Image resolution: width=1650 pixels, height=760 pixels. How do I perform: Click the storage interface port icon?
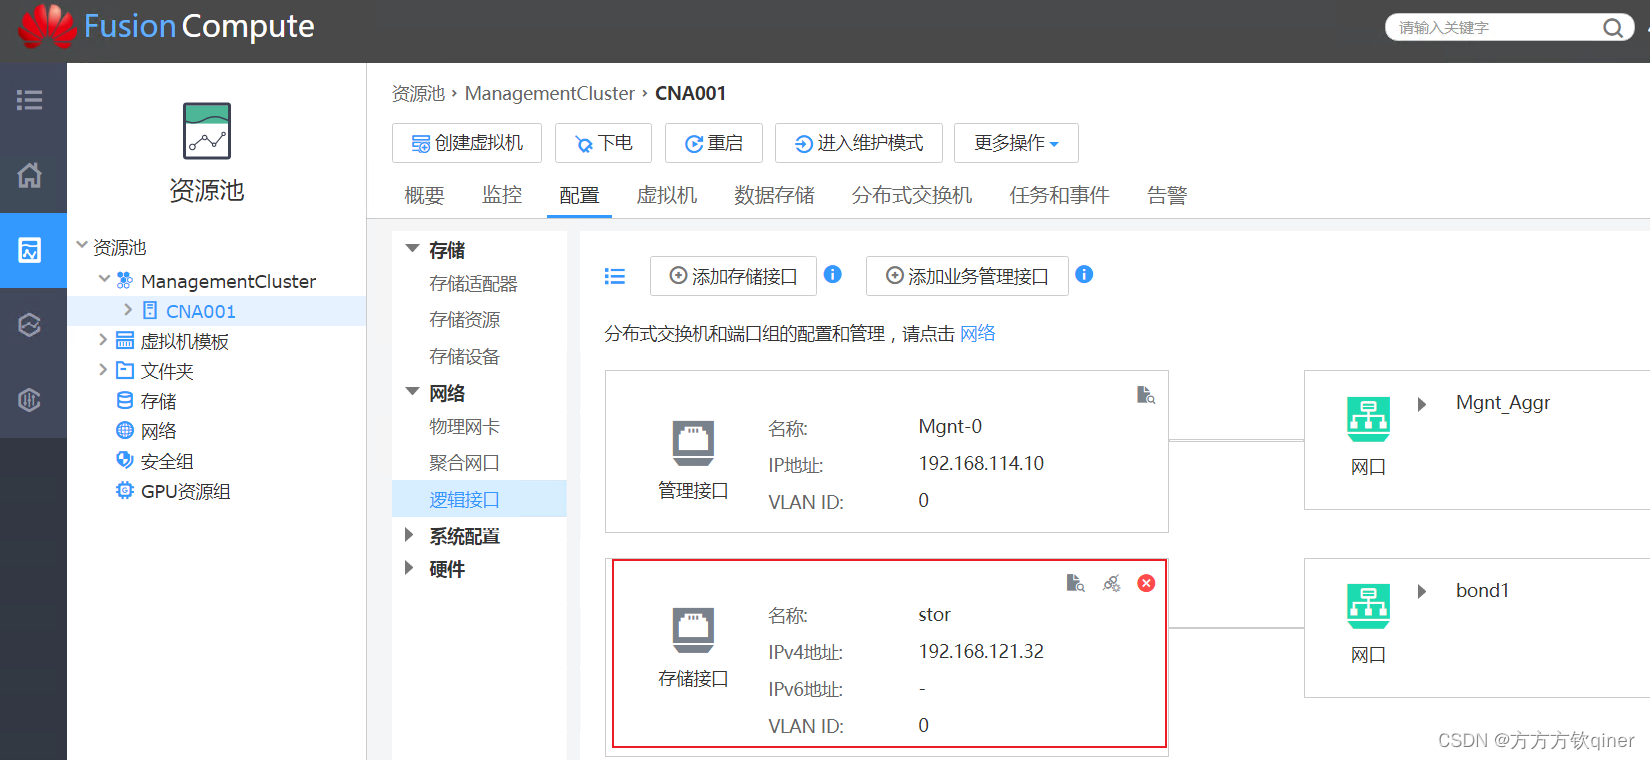click(693, 631)
